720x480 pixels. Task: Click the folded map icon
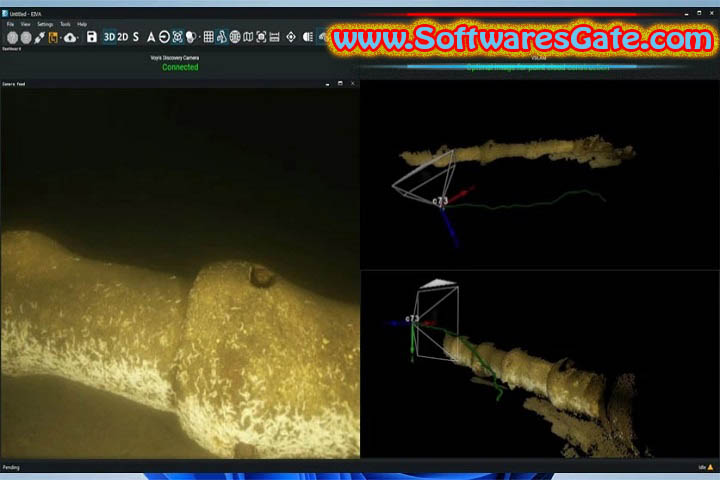point(248,37)
